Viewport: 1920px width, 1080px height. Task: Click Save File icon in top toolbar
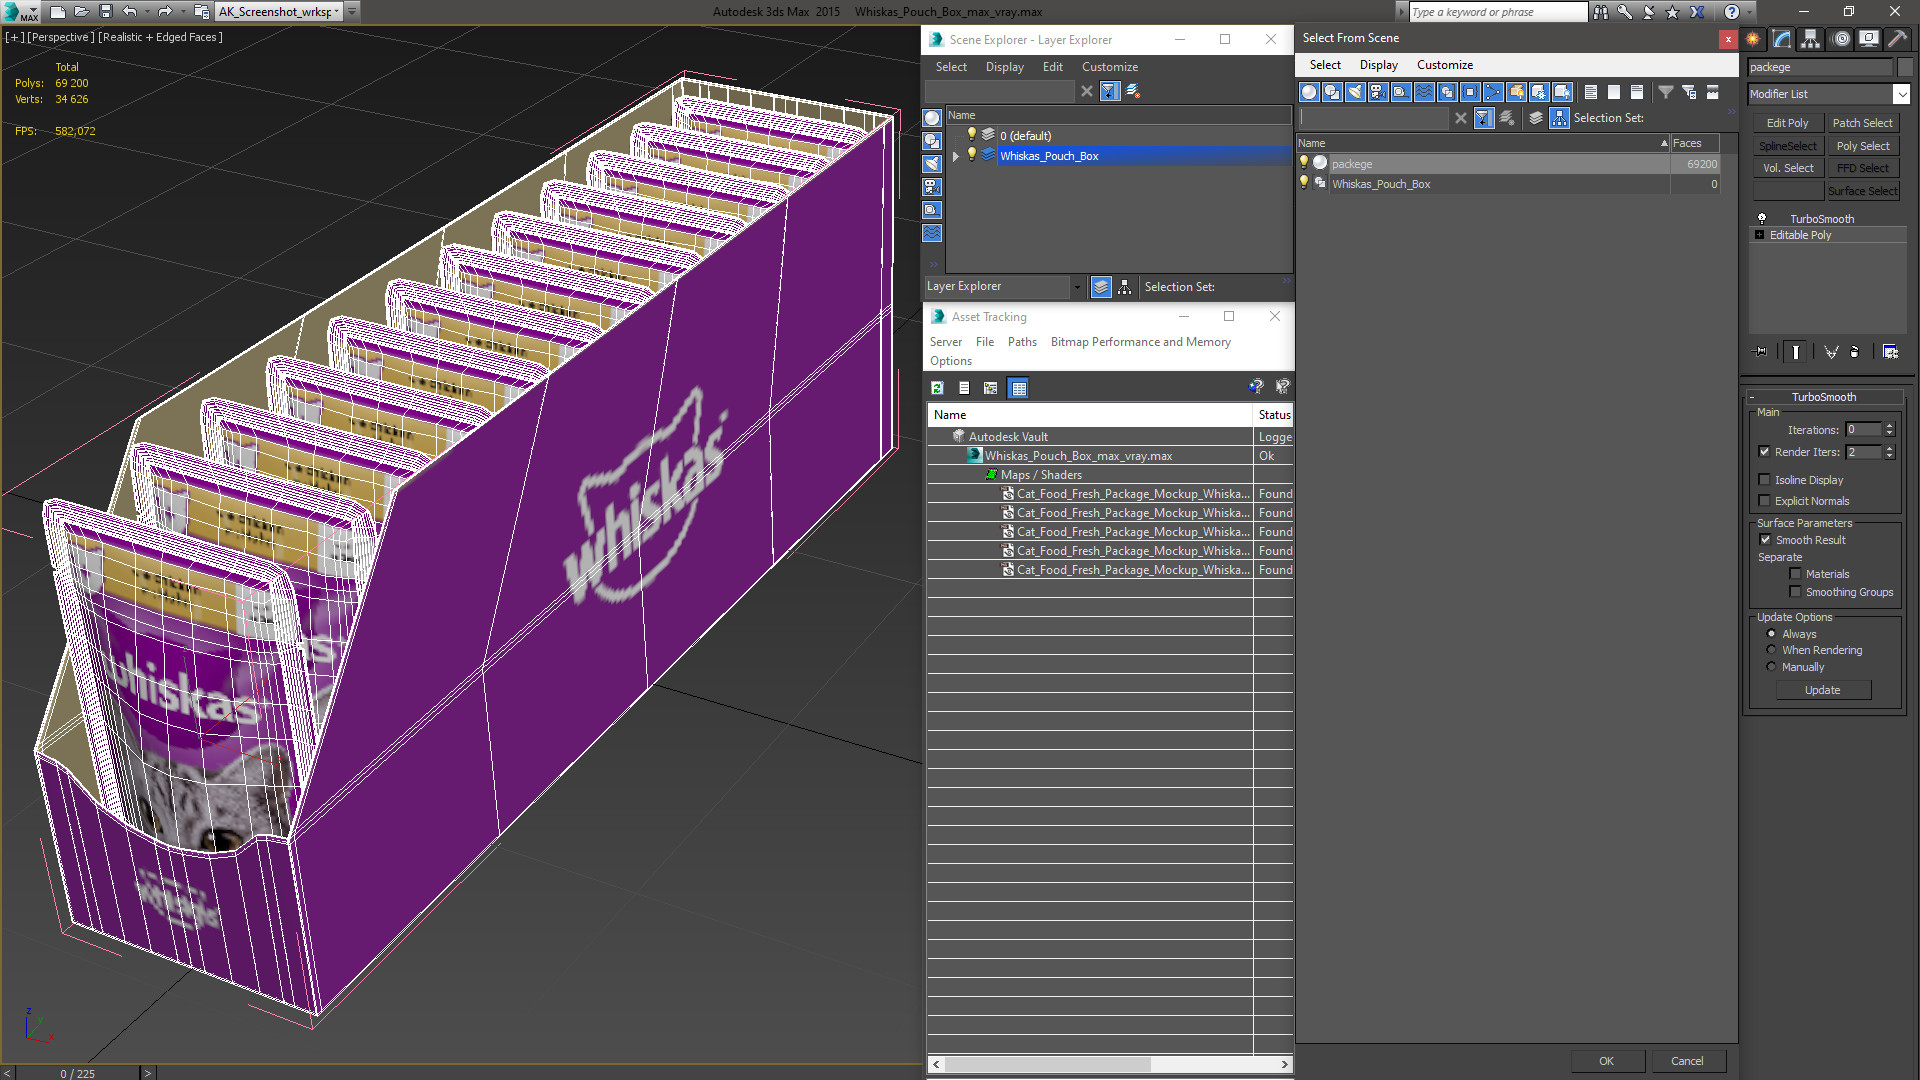click(x=105, y=11)
